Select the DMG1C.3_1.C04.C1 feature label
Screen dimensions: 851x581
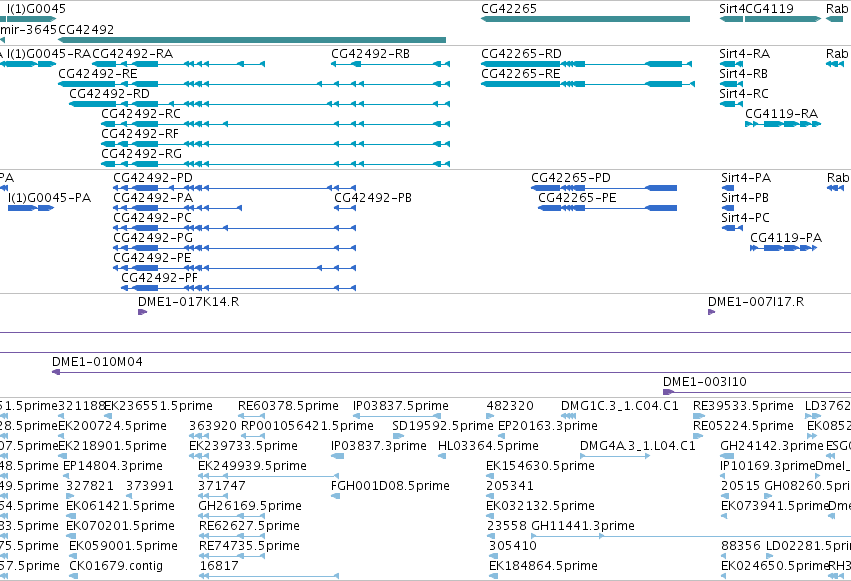pyautogui.click(x=620, y=406)
